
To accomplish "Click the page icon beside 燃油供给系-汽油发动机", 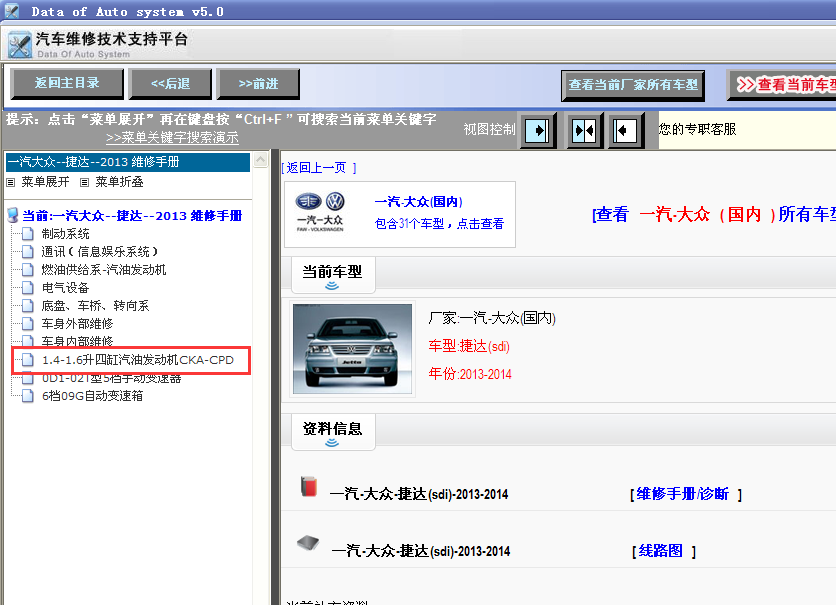I will (28, 270).
